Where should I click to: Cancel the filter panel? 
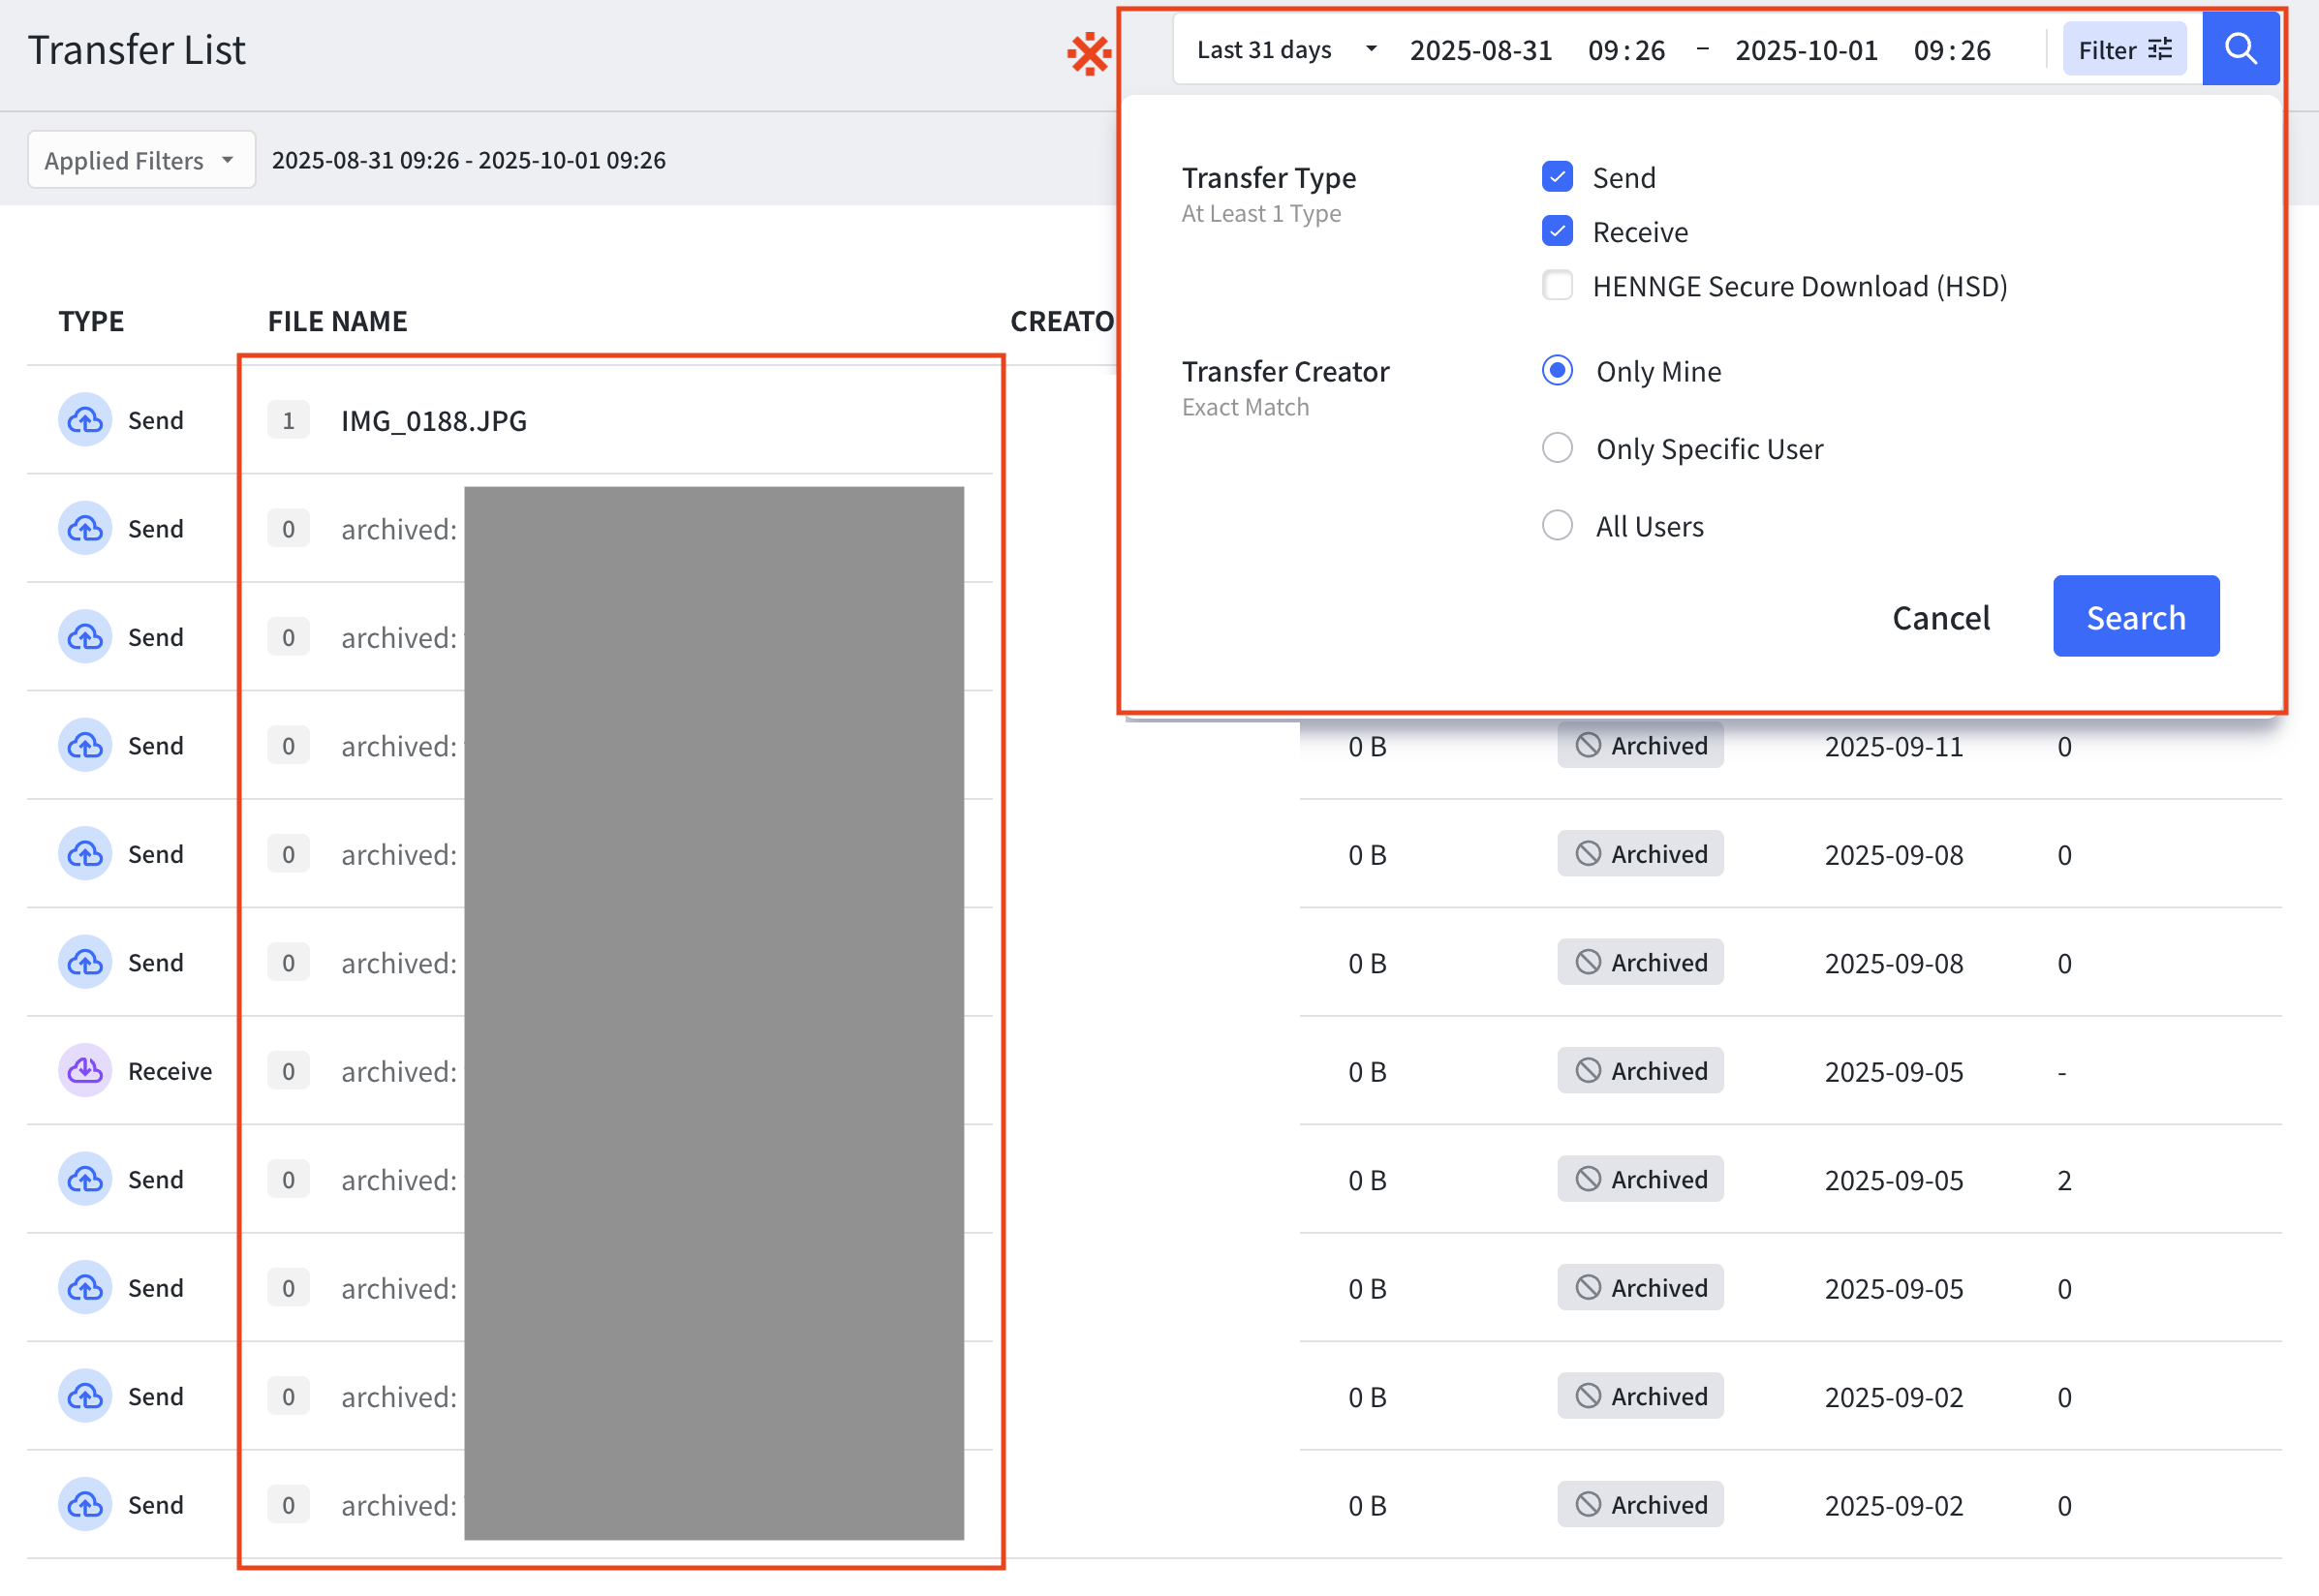(1940, 616)
